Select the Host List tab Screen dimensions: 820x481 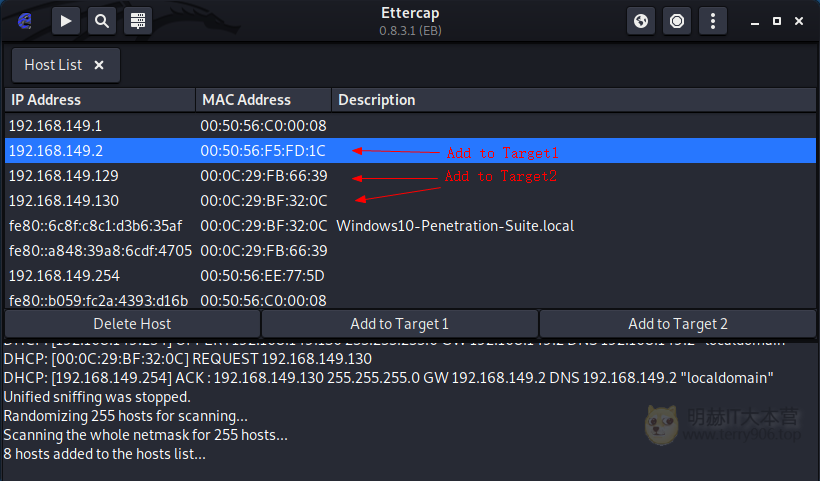tap(53, 65)
